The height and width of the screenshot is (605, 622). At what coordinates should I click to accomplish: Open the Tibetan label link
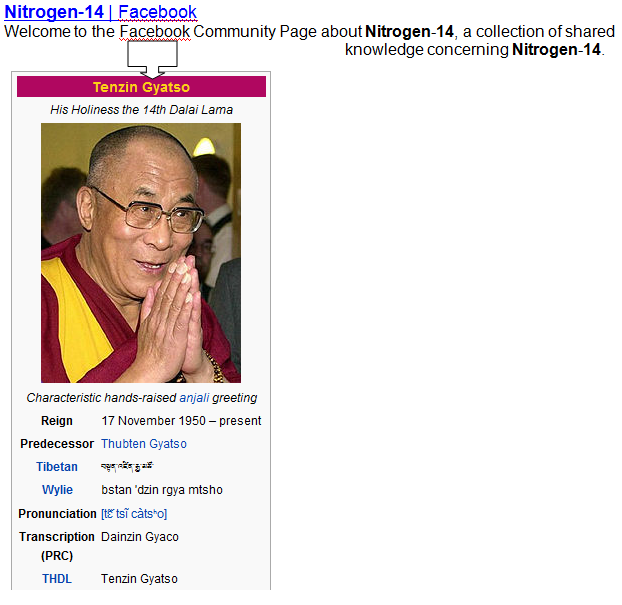tap(57, 467)
